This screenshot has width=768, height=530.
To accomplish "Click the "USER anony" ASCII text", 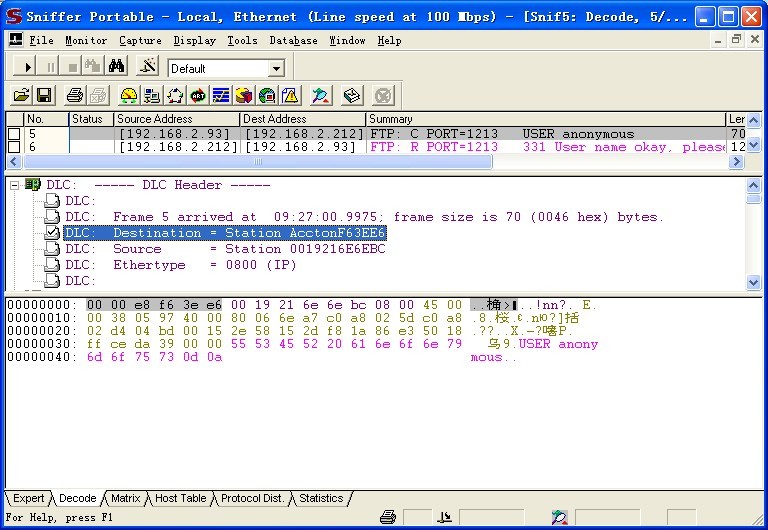I will pyautogui.click(x=558, y=344).
